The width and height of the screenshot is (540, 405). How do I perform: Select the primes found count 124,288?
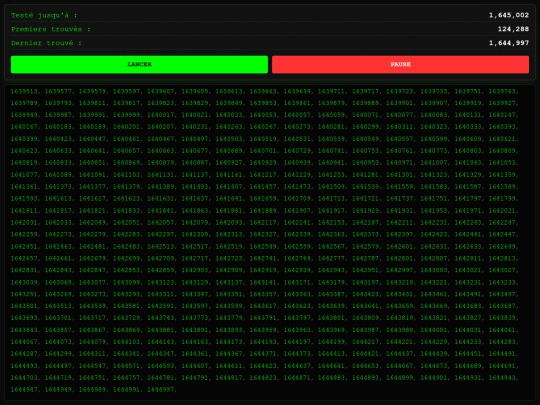click(513, 29)
